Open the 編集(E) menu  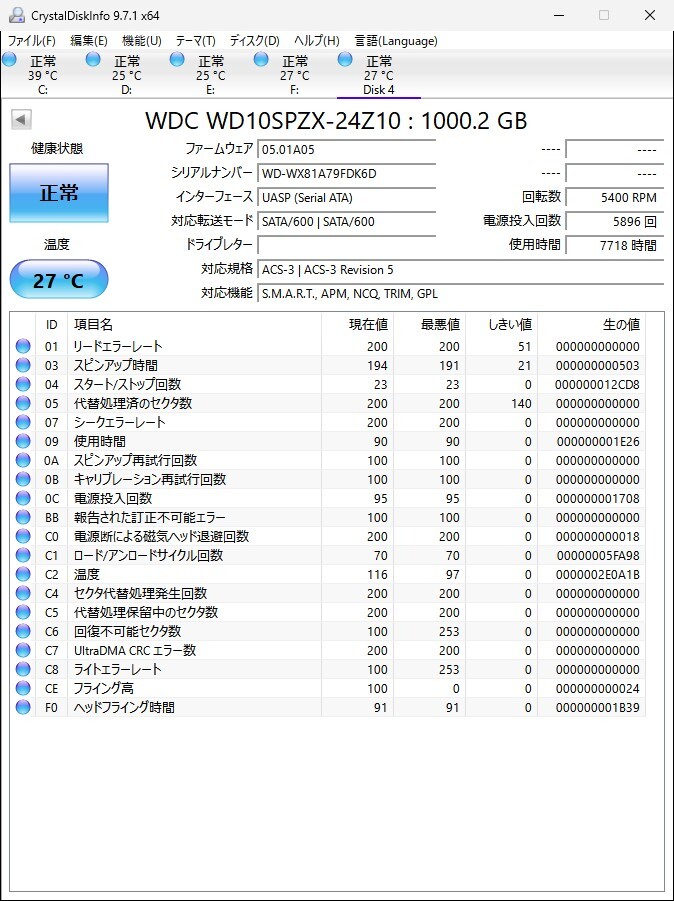(88, 41)
